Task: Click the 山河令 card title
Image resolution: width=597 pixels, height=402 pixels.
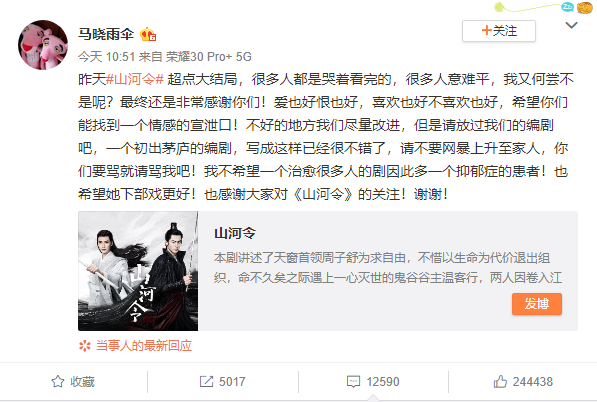Action: click(235, 233)
